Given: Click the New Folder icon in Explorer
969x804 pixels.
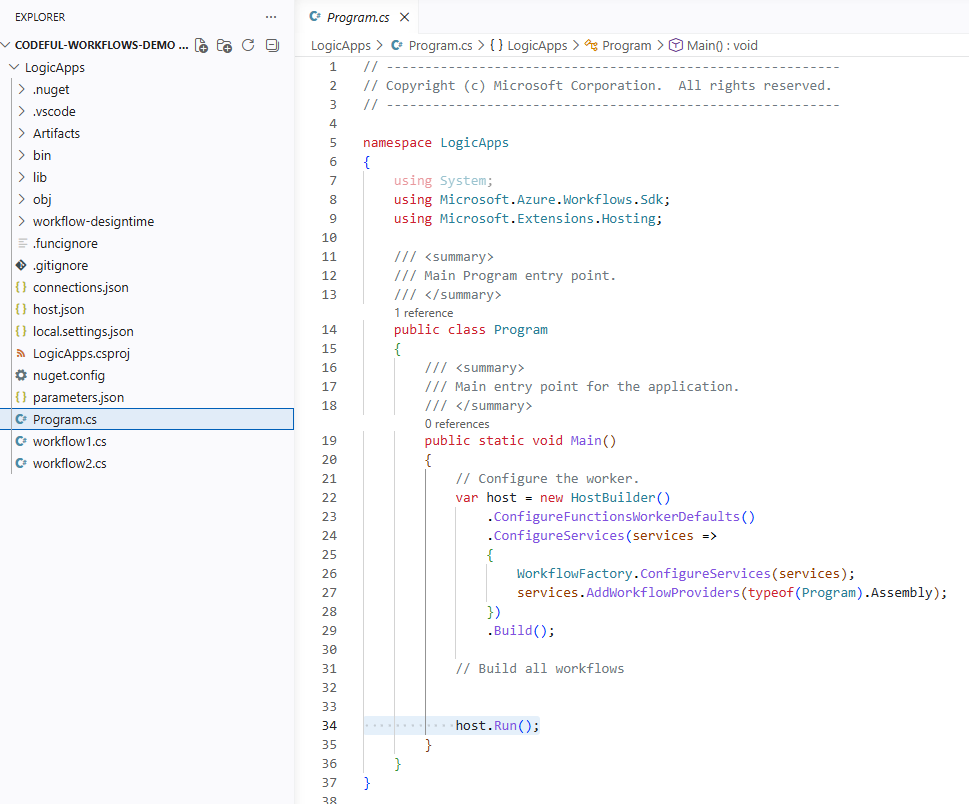Looking at the screenshot, I should pos(224,45).
